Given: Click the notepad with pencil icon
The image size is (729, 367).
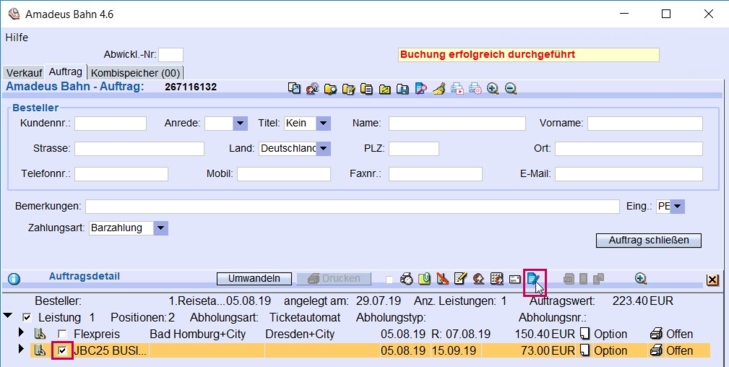Looking at the screenshot, I should tap(460, 279).
